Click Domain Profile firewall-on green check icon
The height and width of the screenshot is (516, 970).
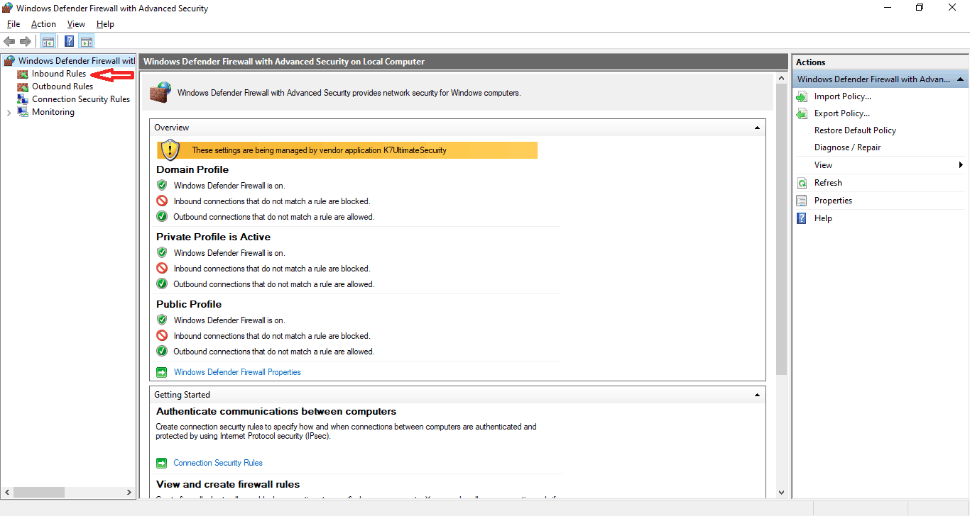pyautogui.click(x=162, y=185)
